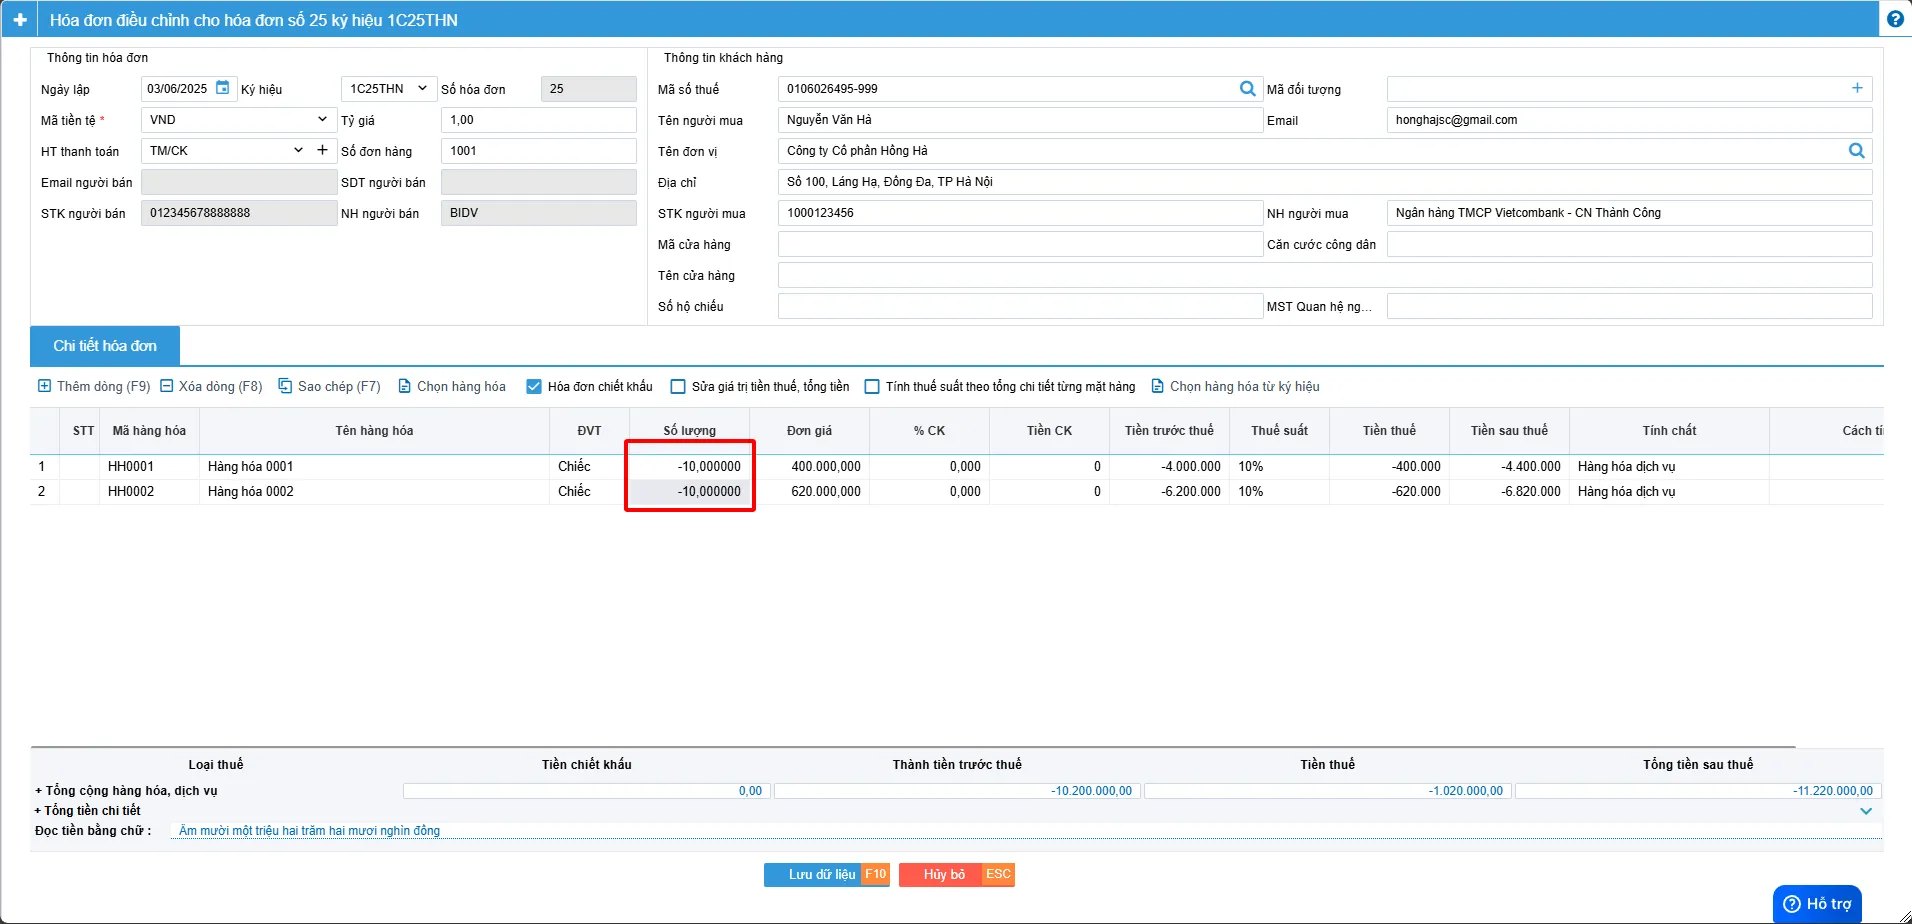Viewport: 1912px width, 924px height.
Task: Add payment method plus icon
Action: coord(322,150)
